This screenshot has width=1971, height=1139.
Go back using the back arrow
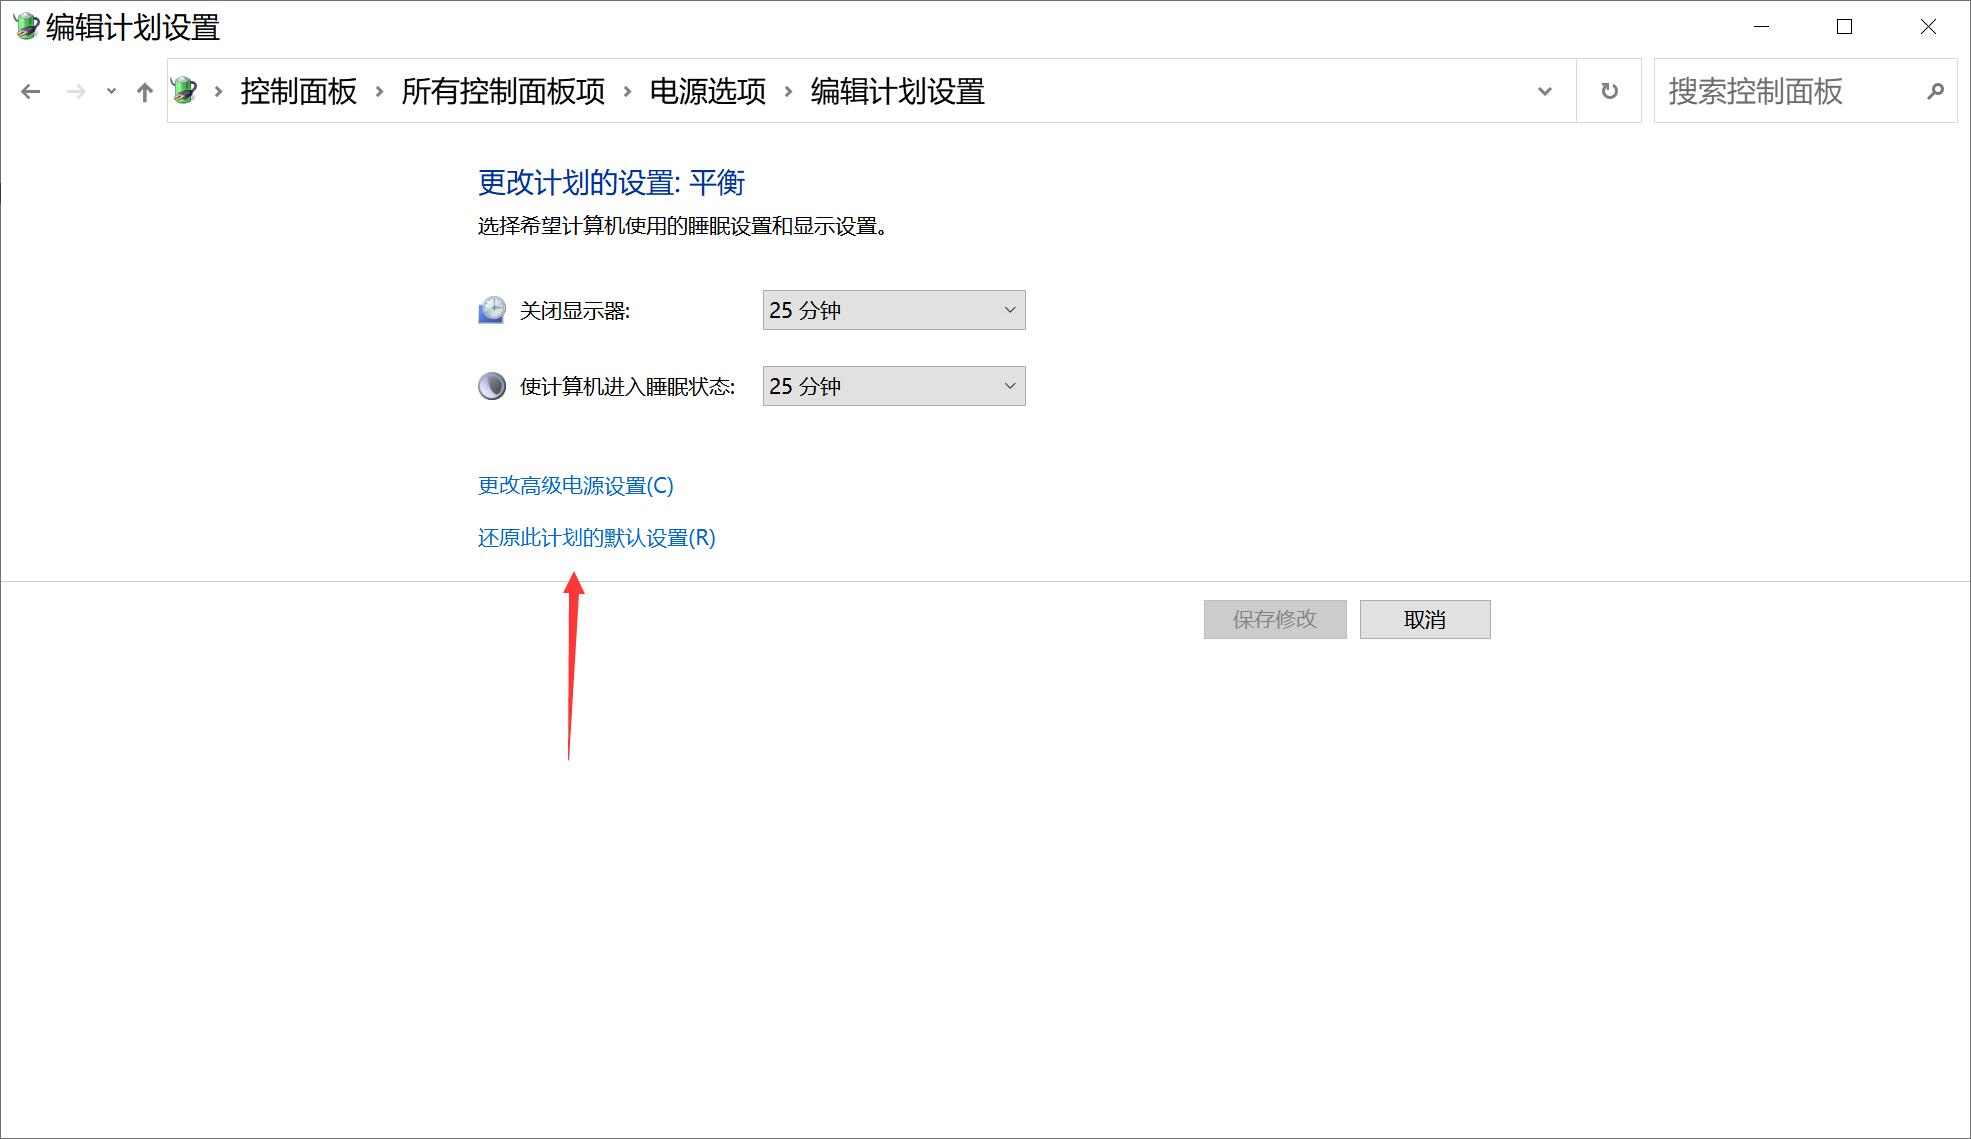pos(31,92)
